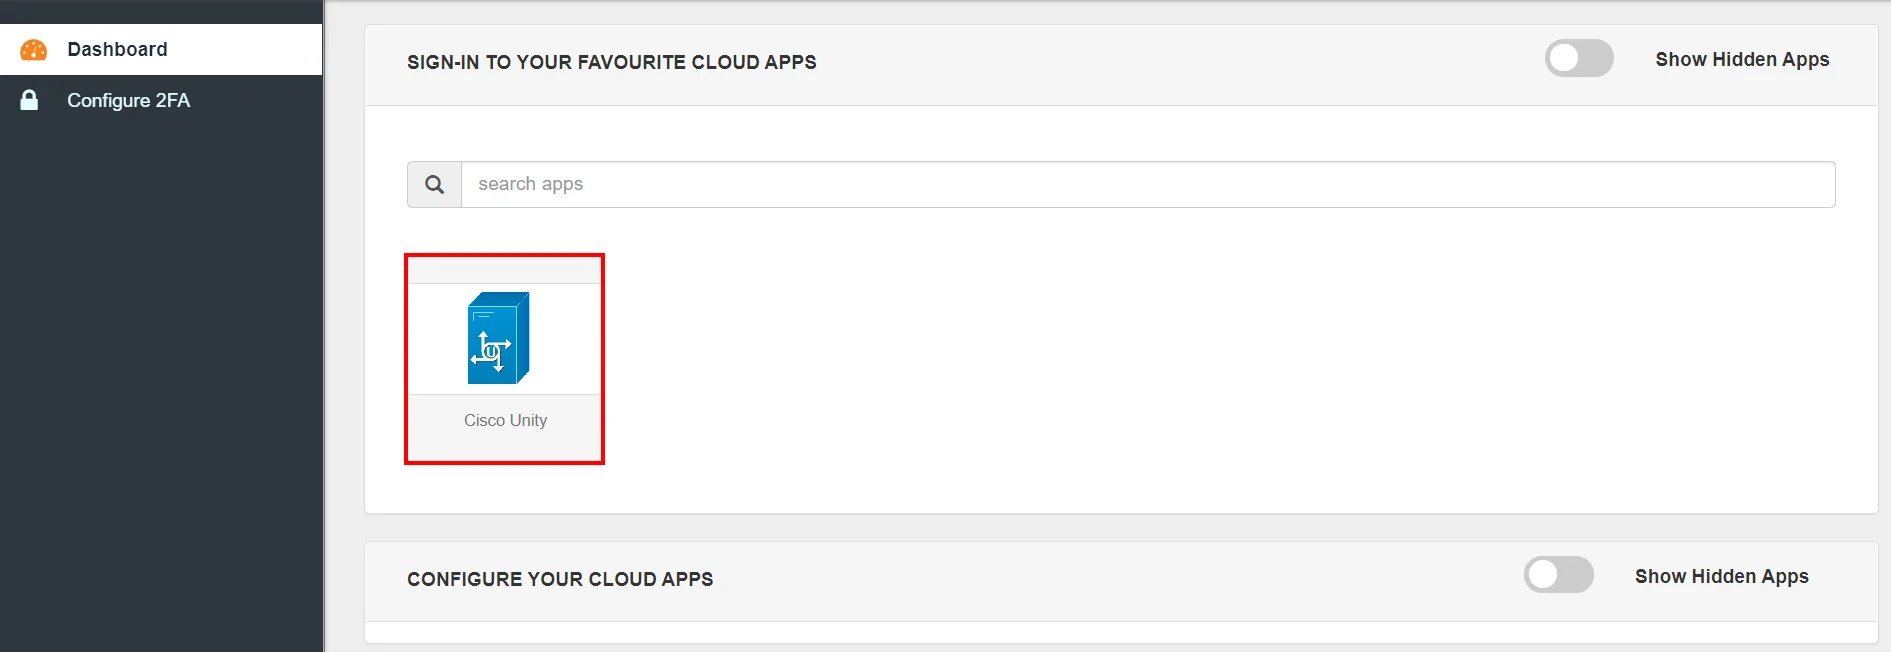The image size is (1891, 652).
Task: Click the Sign-in To Your Favourite Cloud Apps heading
Action: click(611, 62)
